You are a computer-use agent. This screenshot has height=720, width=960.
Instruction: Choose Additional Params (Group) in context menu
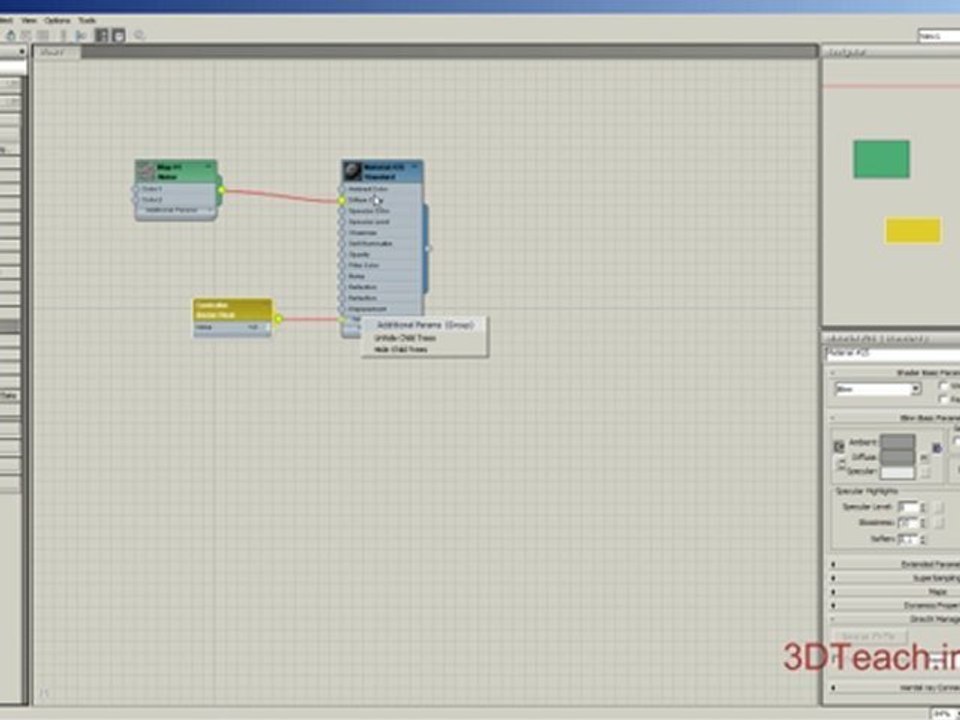[426, 325]
